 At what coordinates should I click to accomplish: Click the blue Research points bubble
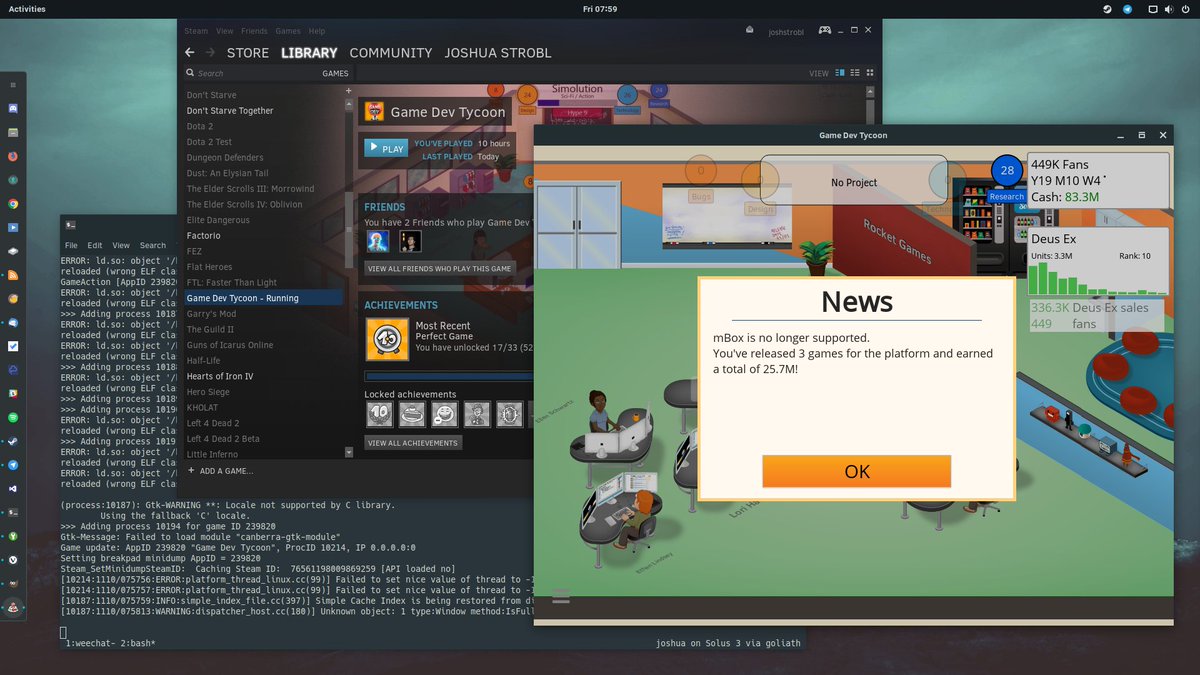[x=1006, y=171]
